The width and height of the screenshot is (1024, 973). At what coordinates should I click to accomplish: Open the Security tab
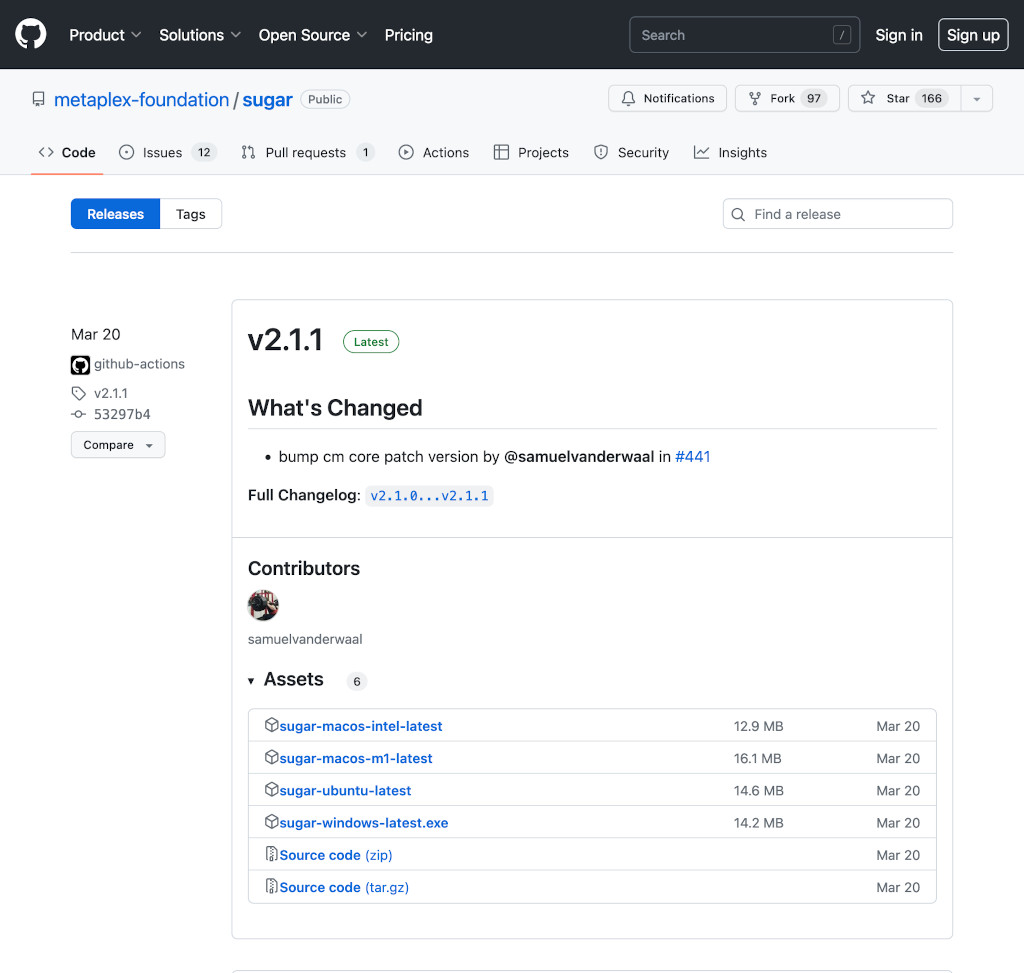[x=632, y=152]
